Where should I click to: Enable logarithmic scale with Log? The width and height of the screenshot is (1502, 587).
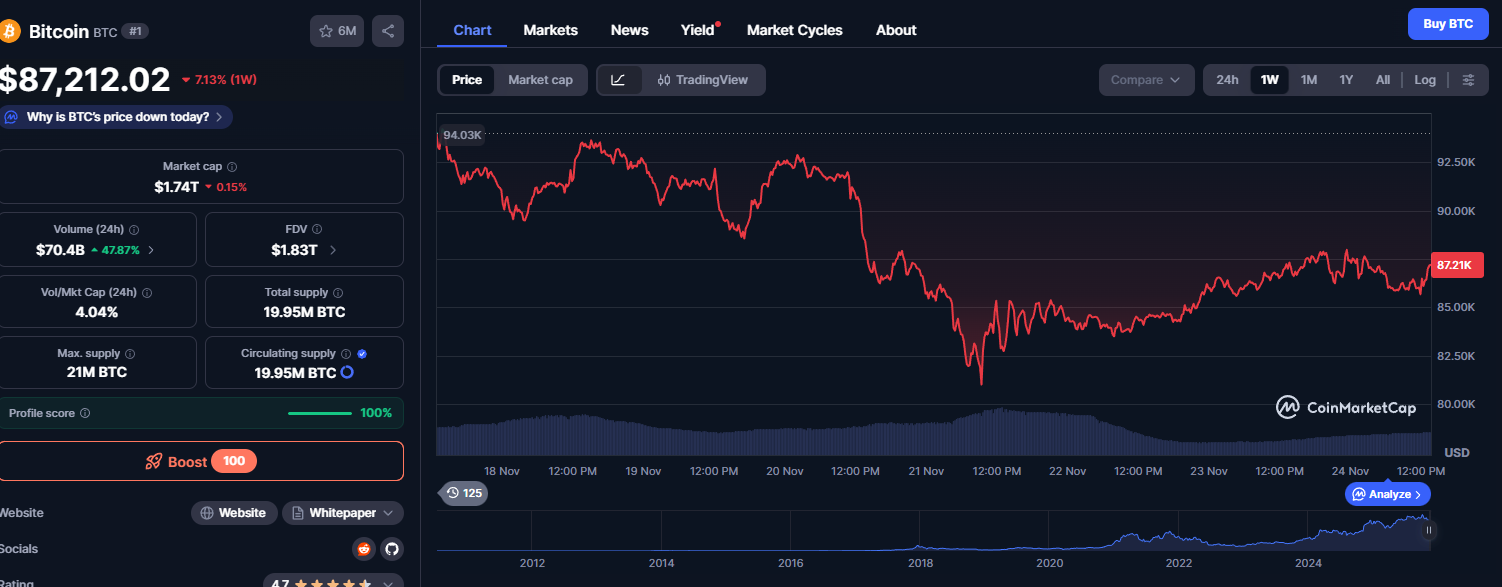click(x=1424, y=80)
